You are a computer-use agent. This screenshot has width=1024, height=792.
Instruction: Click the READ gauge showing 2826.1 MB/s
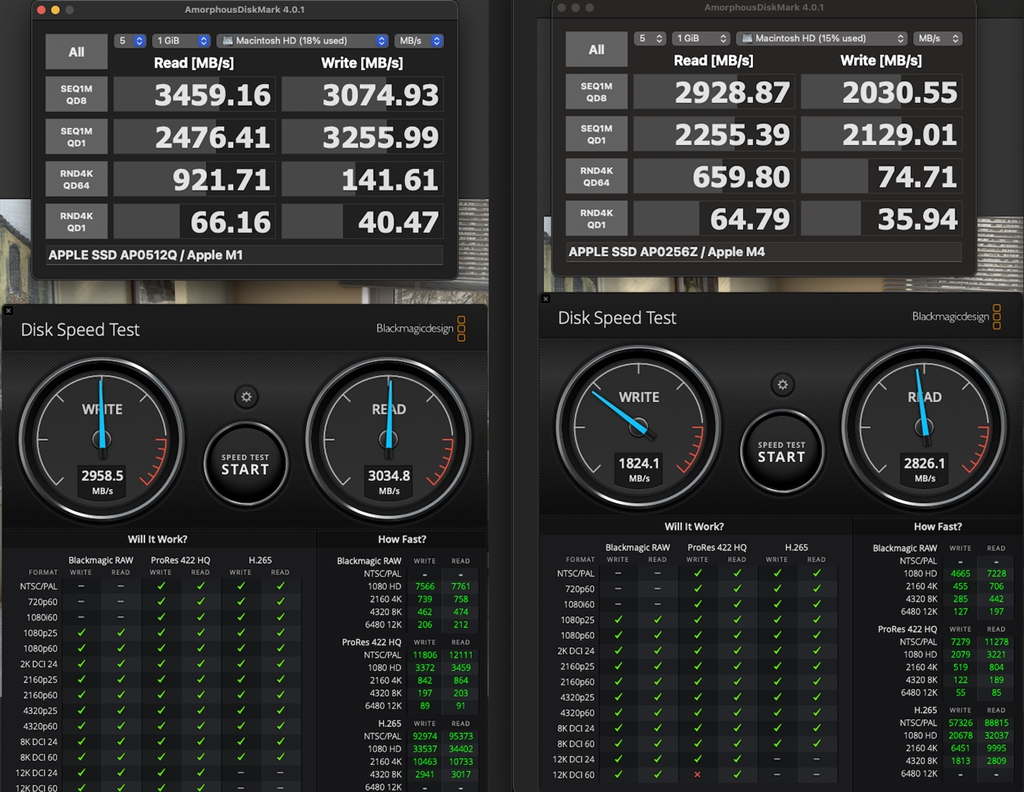click(924, 427)
